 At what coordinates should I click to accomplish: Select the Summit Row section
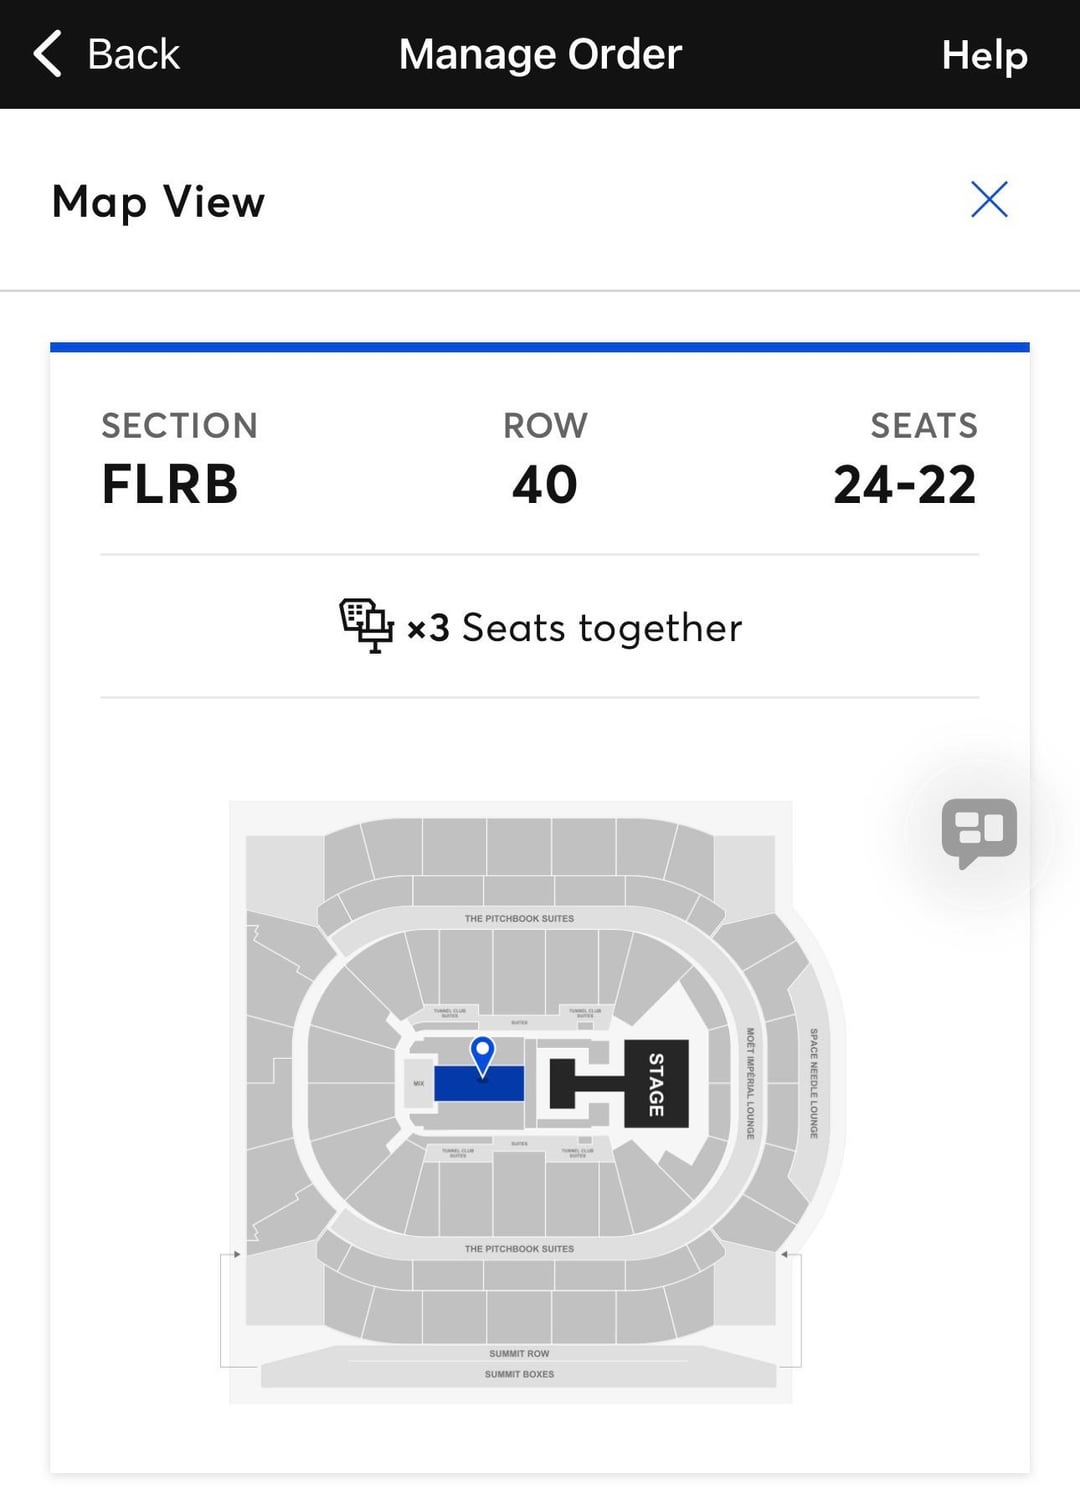point(519,1354)
